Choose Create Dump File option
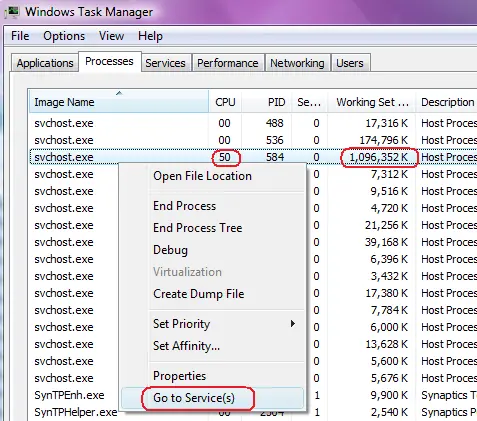The height and width of the screenshot is (421, 477). (x=199, y=294)
